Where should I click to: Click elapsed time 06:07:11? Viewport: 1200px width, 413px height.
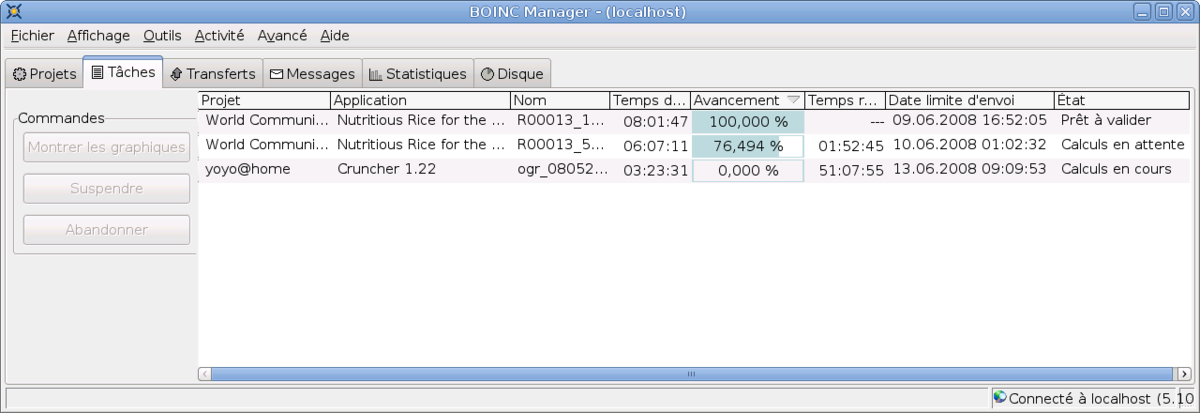pos(655,146)
